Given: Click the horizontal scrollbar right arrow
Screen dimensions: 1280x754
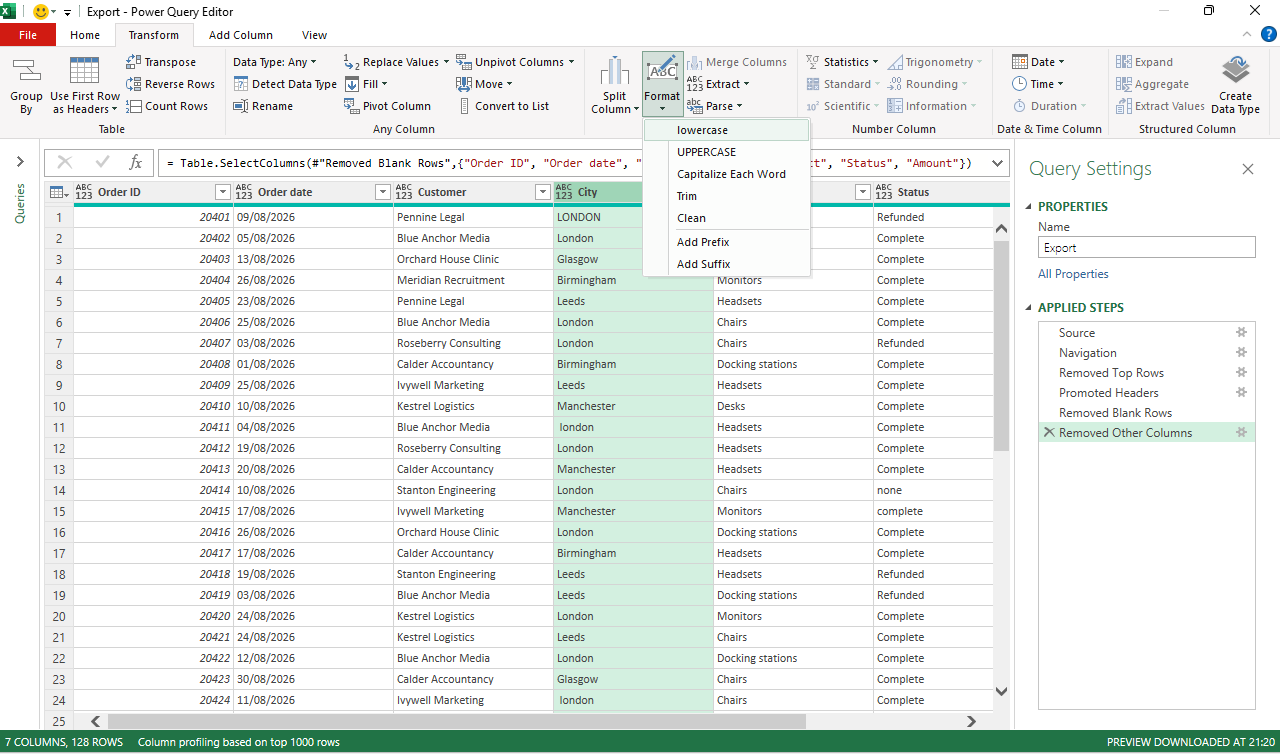Looking at the screenshot, I should [970, 721].
